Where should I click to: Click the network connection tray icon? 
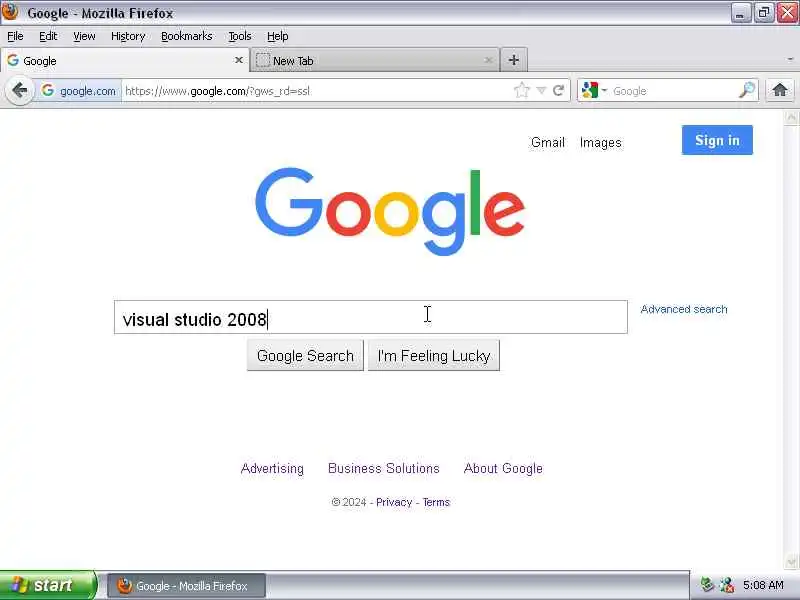727,585
